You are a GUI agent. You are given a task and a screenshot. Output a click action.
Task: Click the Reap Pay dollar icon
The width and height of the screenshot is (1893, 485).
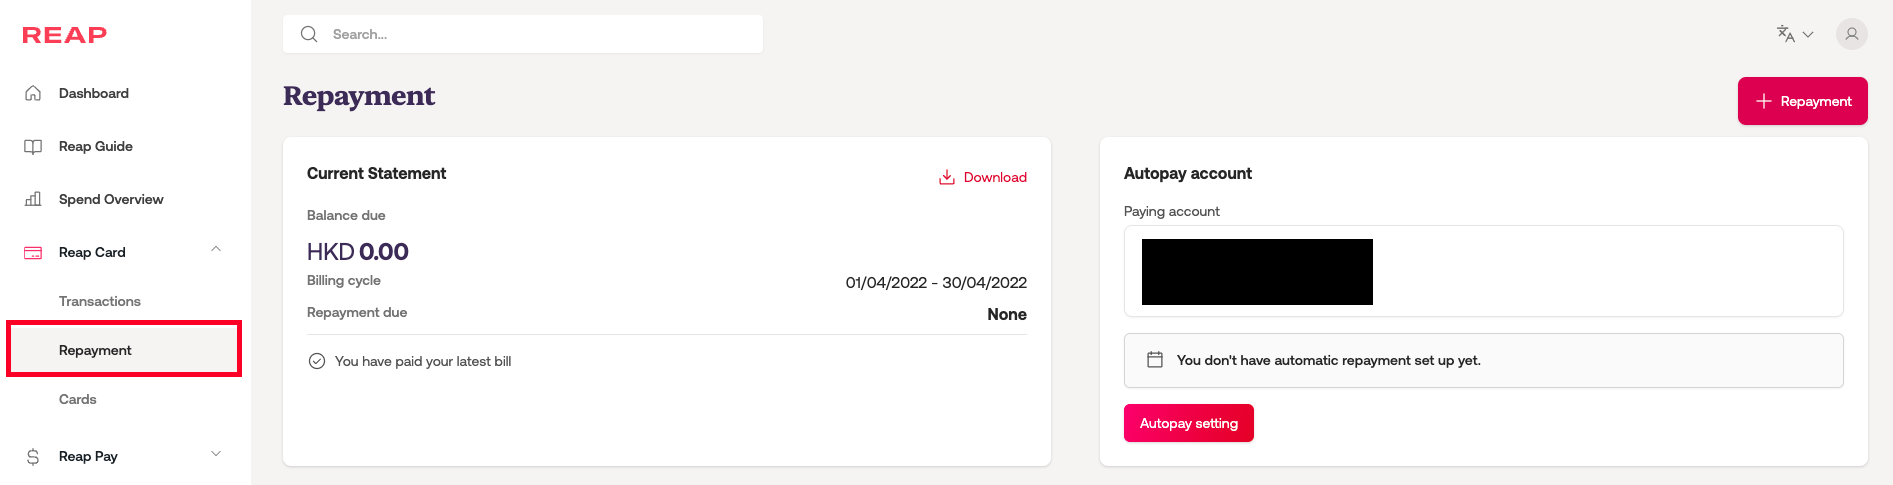pyautogui.click(x=33, y=456)
